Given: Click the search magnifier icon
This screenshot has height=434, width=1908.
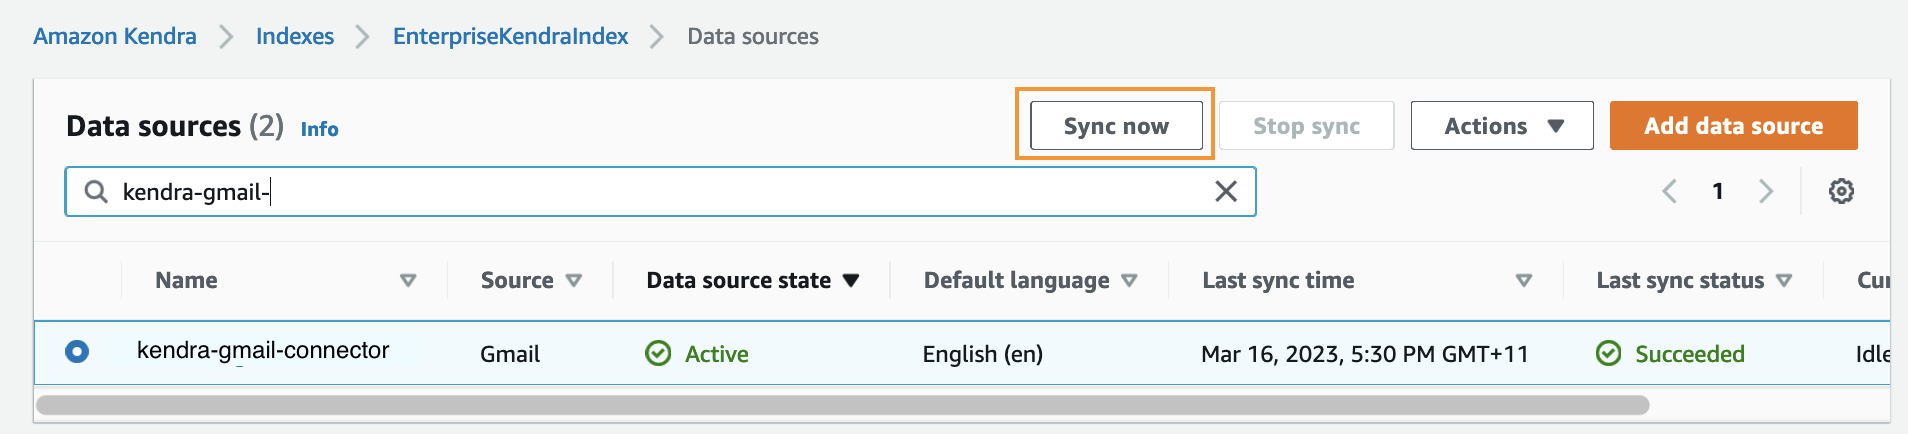Looking at the screenshot, I should pyautogui.click(x=96, y=191).
